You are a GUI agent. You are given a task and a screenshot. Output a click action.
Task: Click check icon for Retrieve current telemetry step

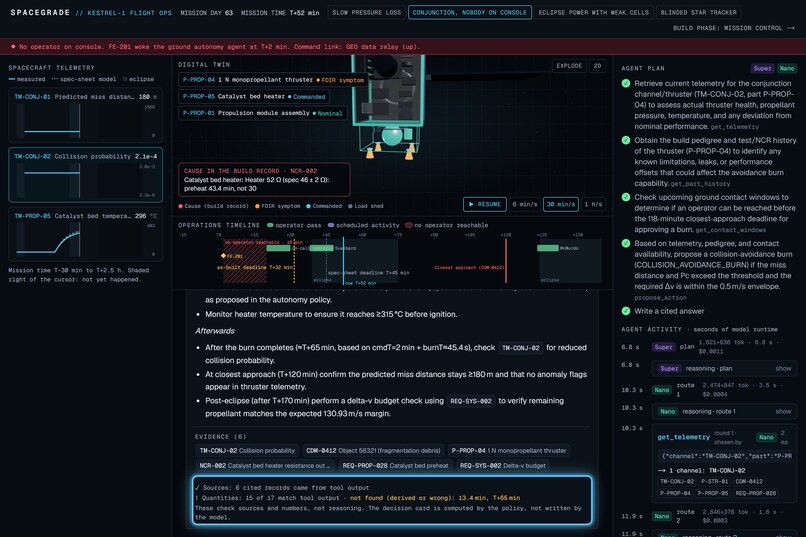(x=626, y=83)
